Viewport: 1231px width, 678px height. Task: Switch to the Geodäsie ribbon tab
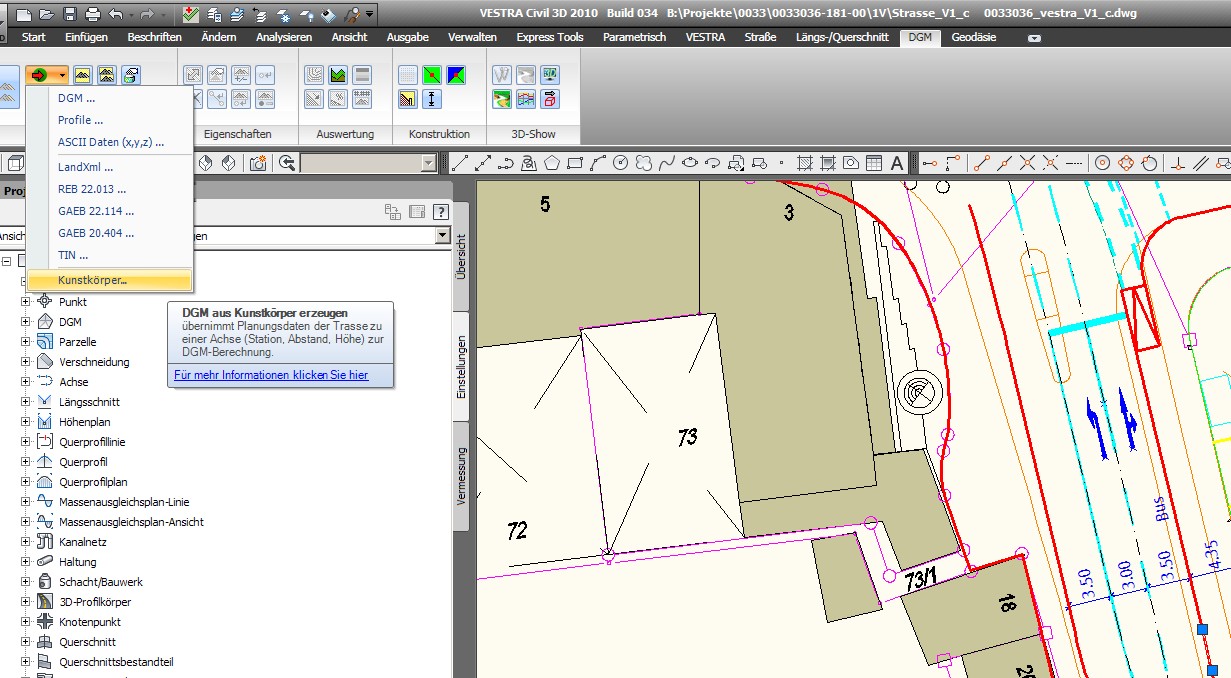(974, 37)
